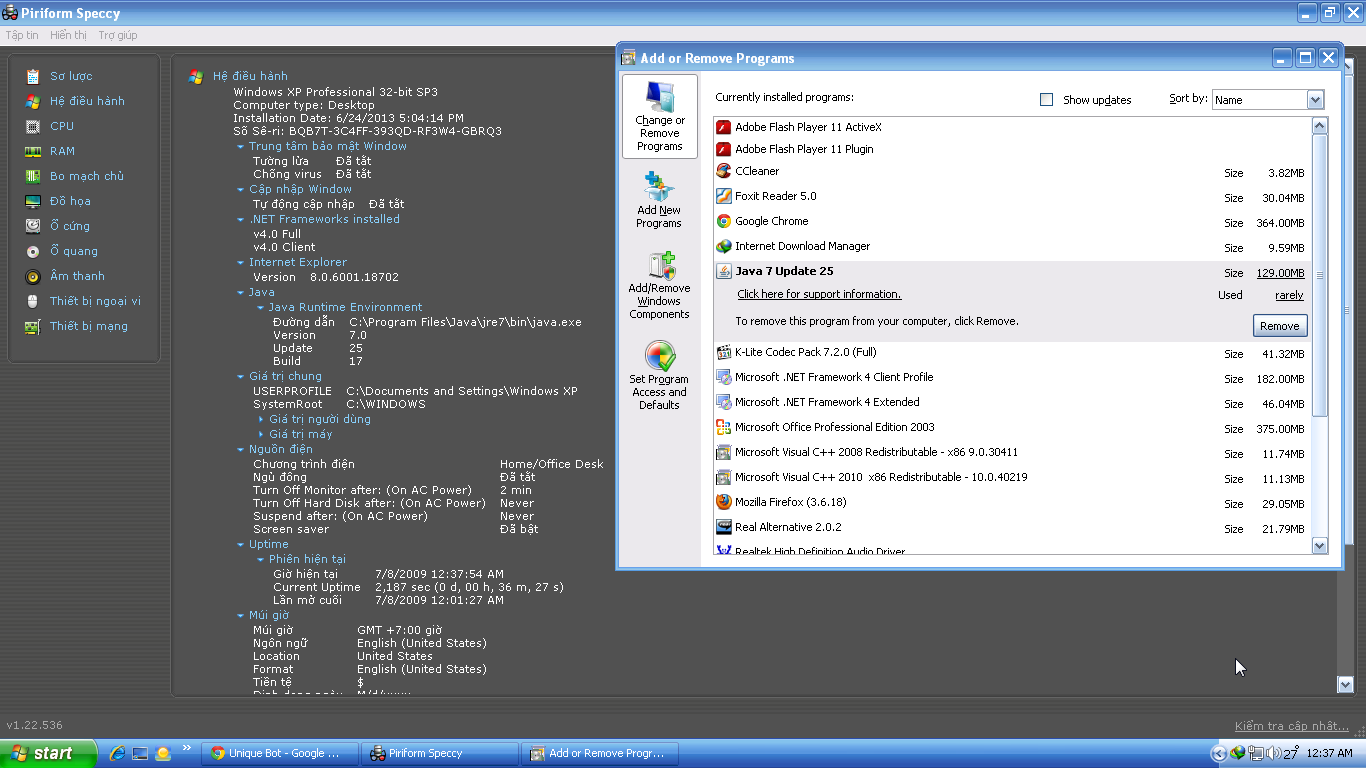Screen dimensions: 1366x768
Task: Select Microsoft Office Professional Edition 2003 row
Action: tap(1012, 427)
